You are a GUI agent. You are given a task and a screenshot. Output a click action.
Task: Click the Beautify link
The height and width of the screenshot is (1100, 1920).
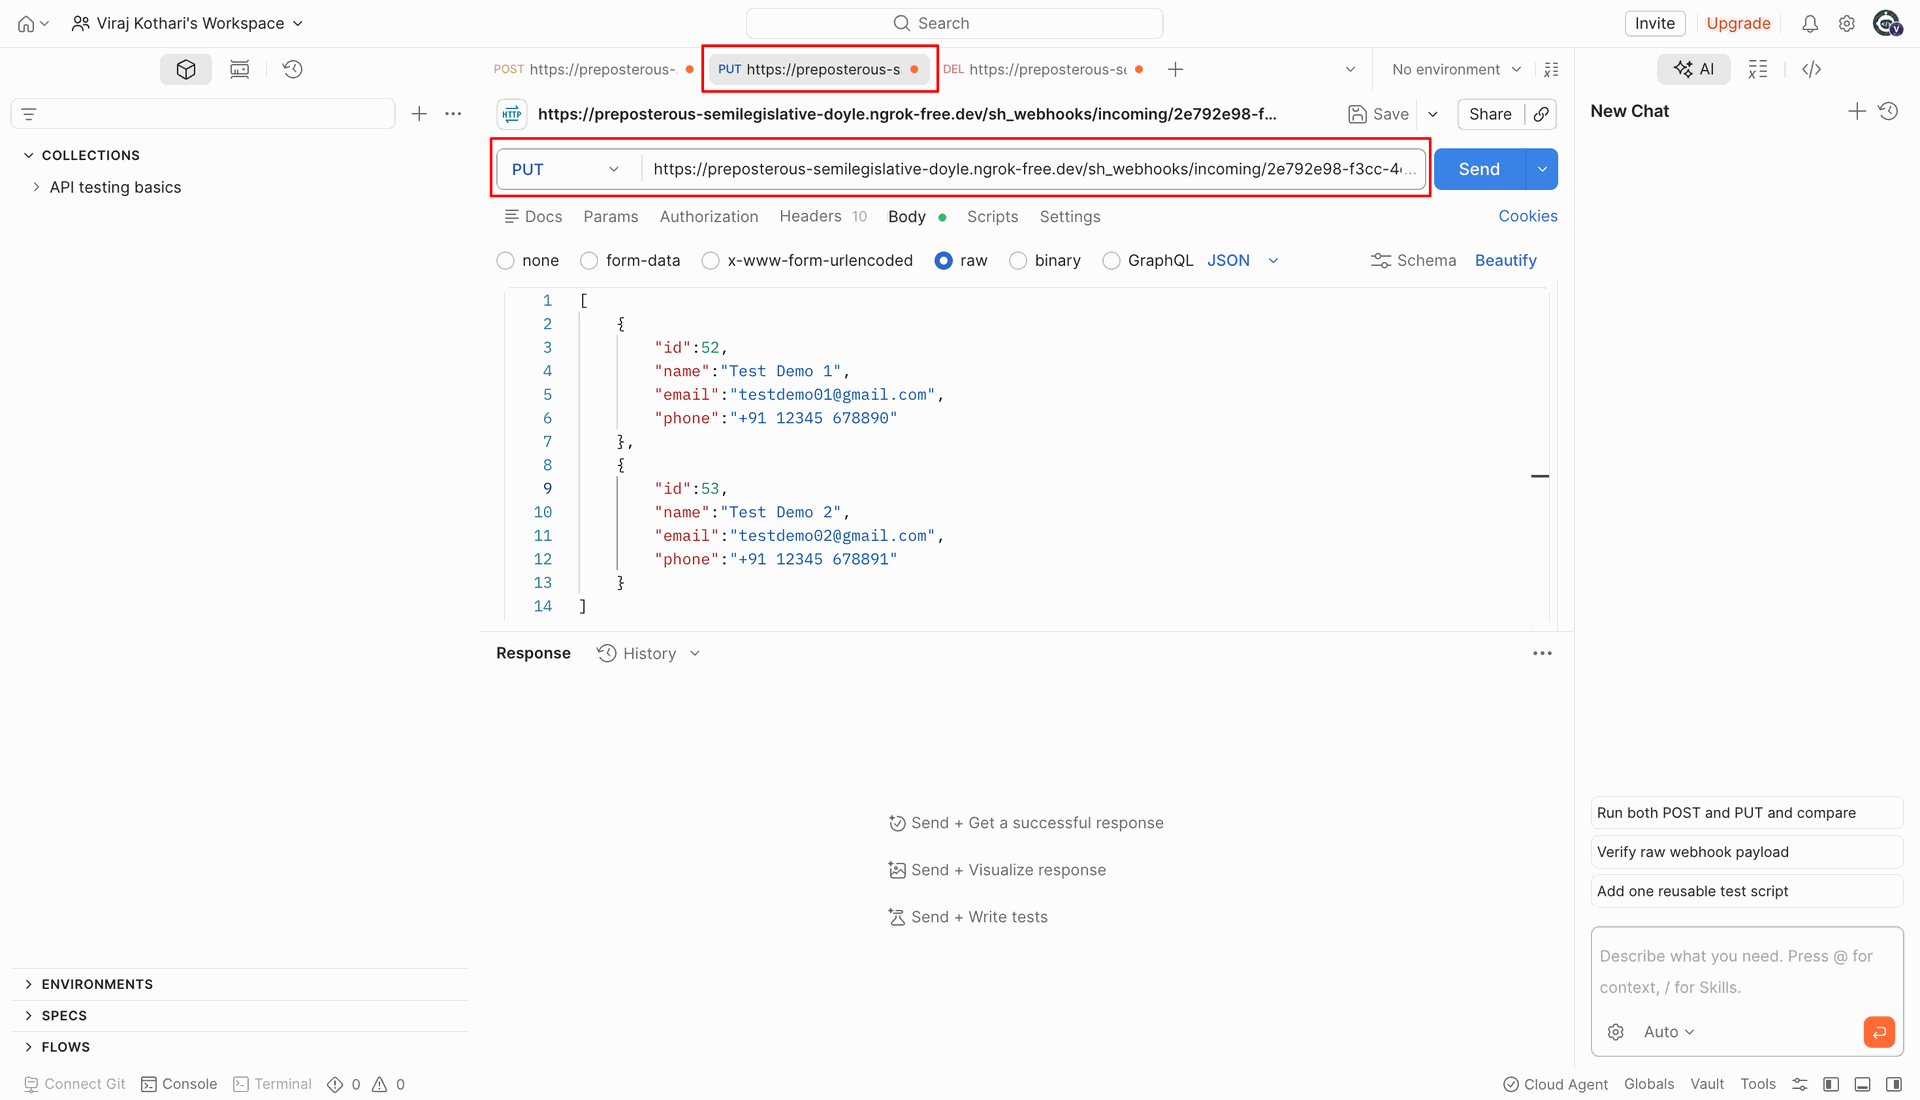[1505, 260]
